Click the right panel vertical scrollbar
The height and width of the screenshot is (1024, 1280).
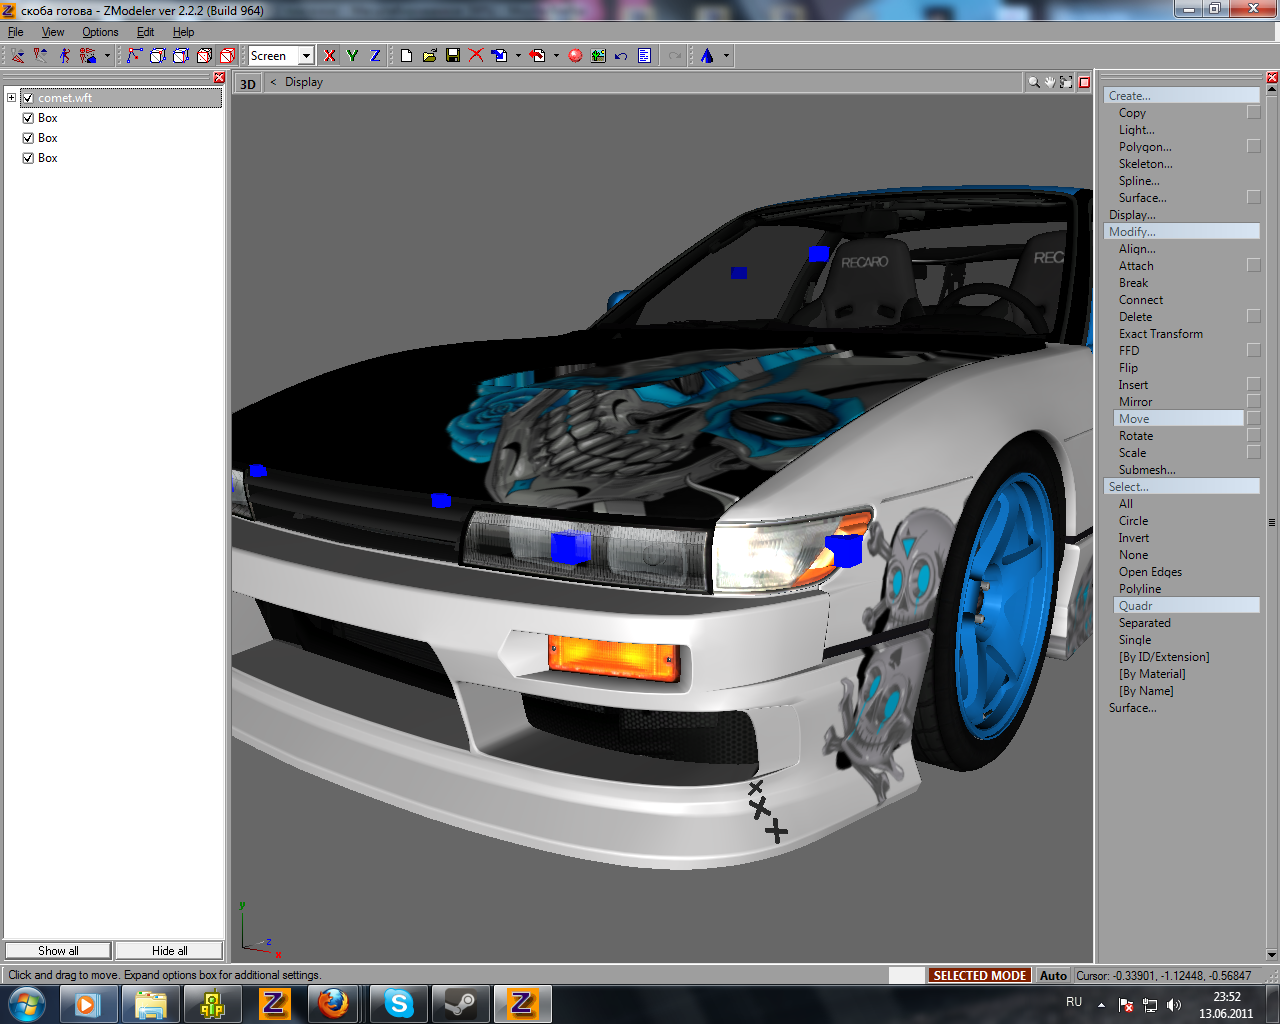(1272, 522)
